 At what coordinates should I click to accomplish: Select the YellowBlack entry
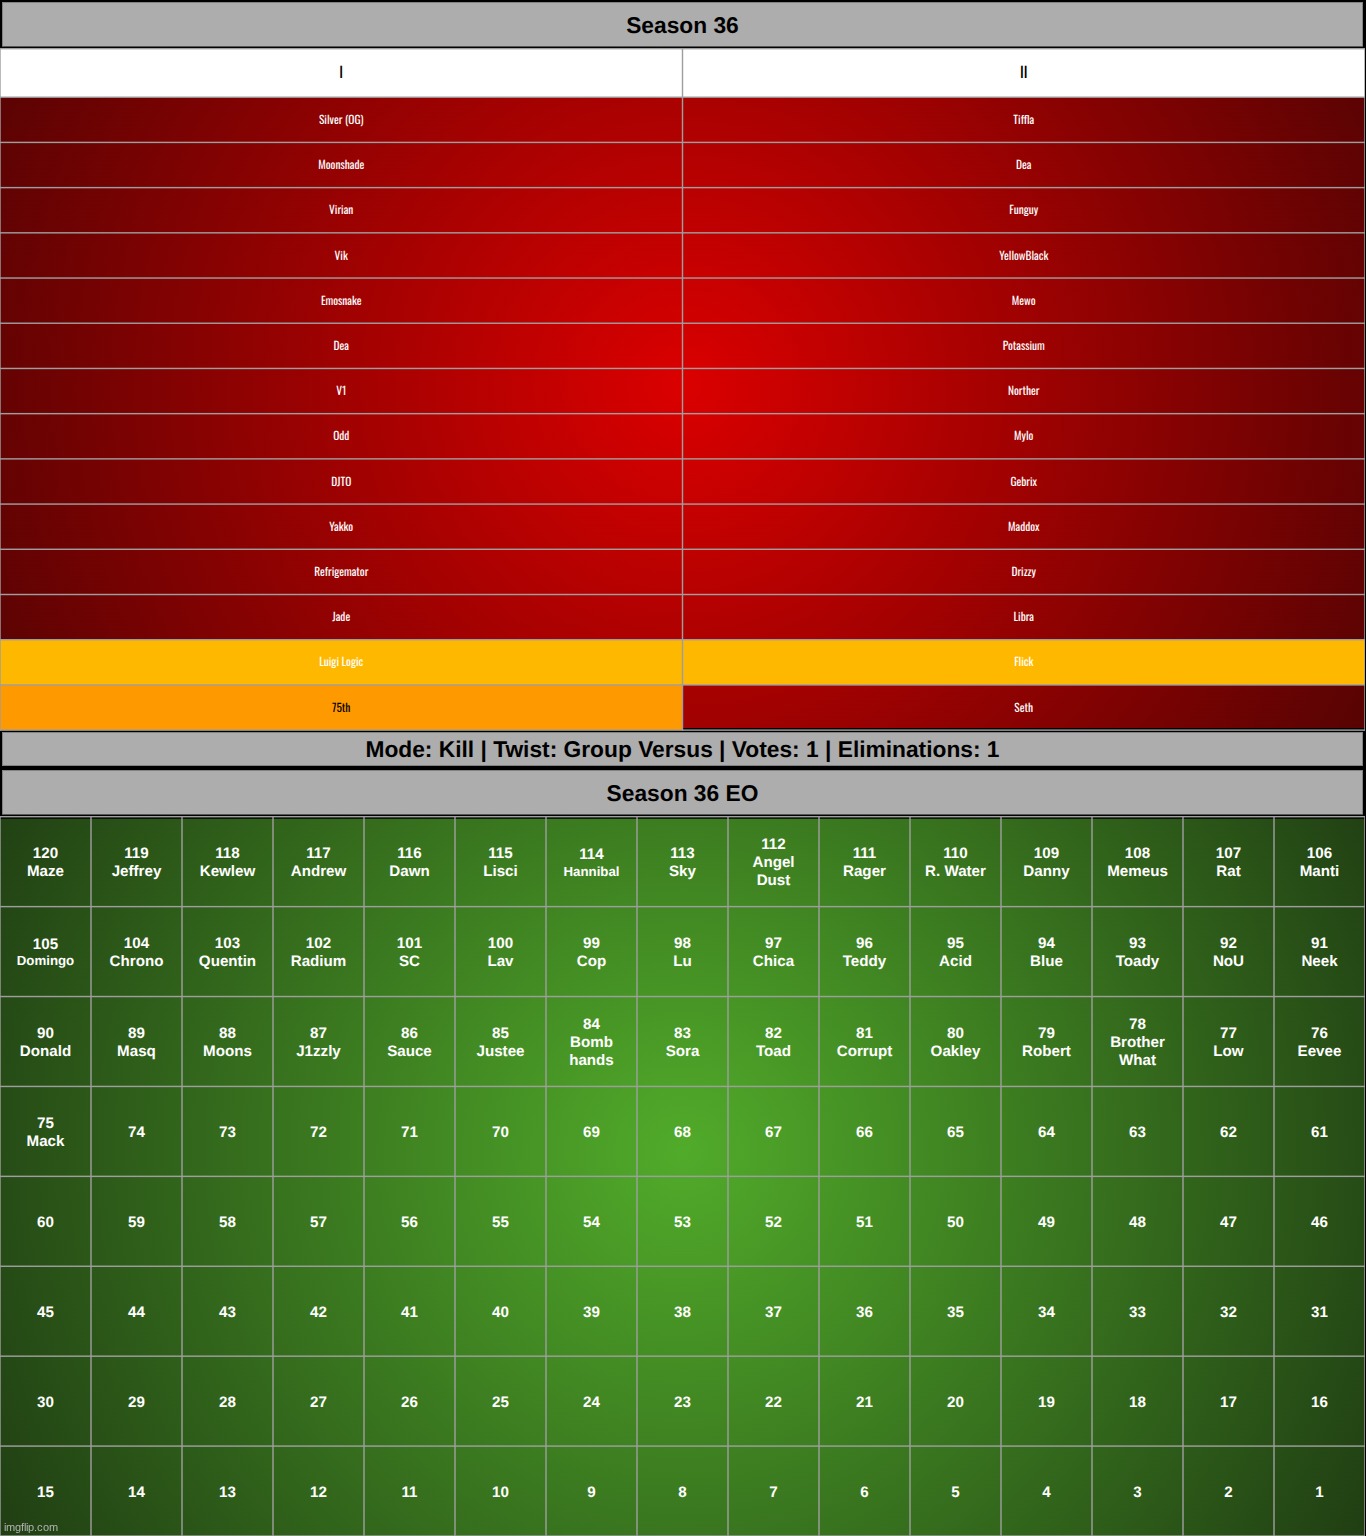[x=1023, y=255]
